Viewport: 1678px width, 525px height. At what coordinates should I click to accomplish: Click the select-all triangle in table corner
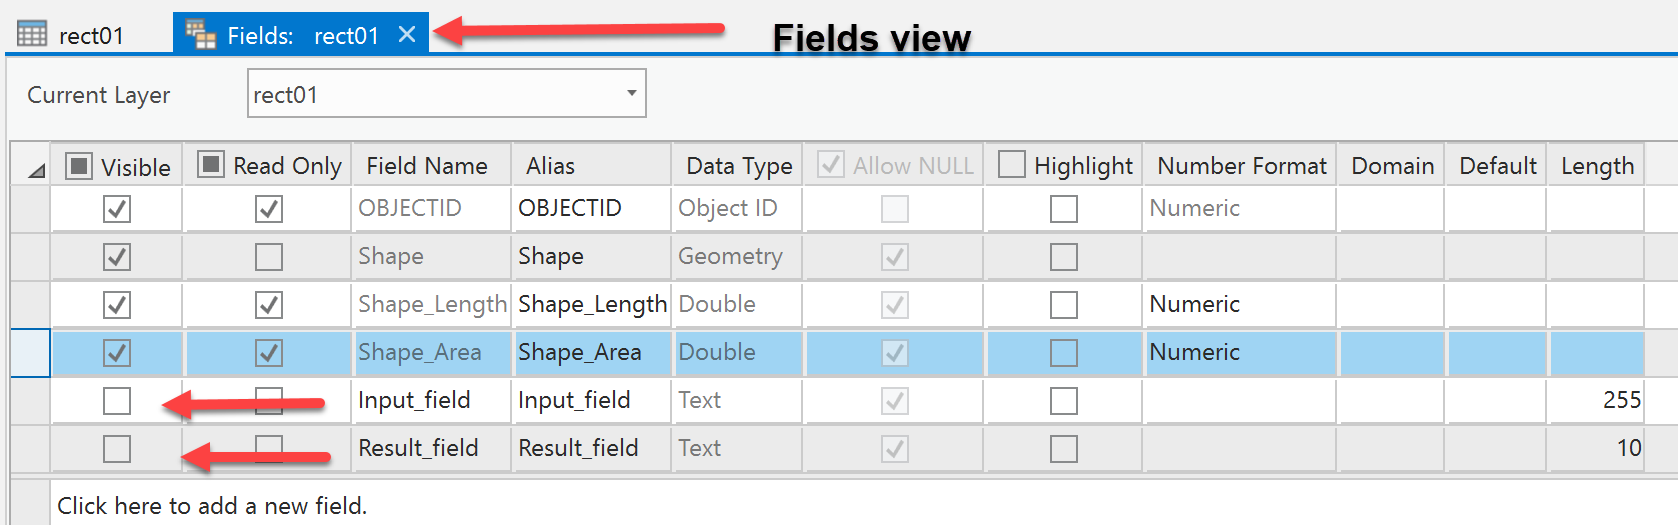click(36, 170)
